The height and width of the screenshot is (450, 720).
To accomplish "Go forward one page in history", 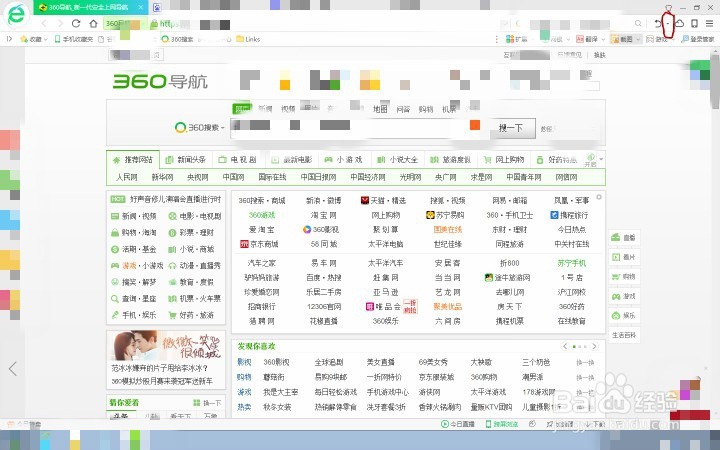I will pos(60,23).
